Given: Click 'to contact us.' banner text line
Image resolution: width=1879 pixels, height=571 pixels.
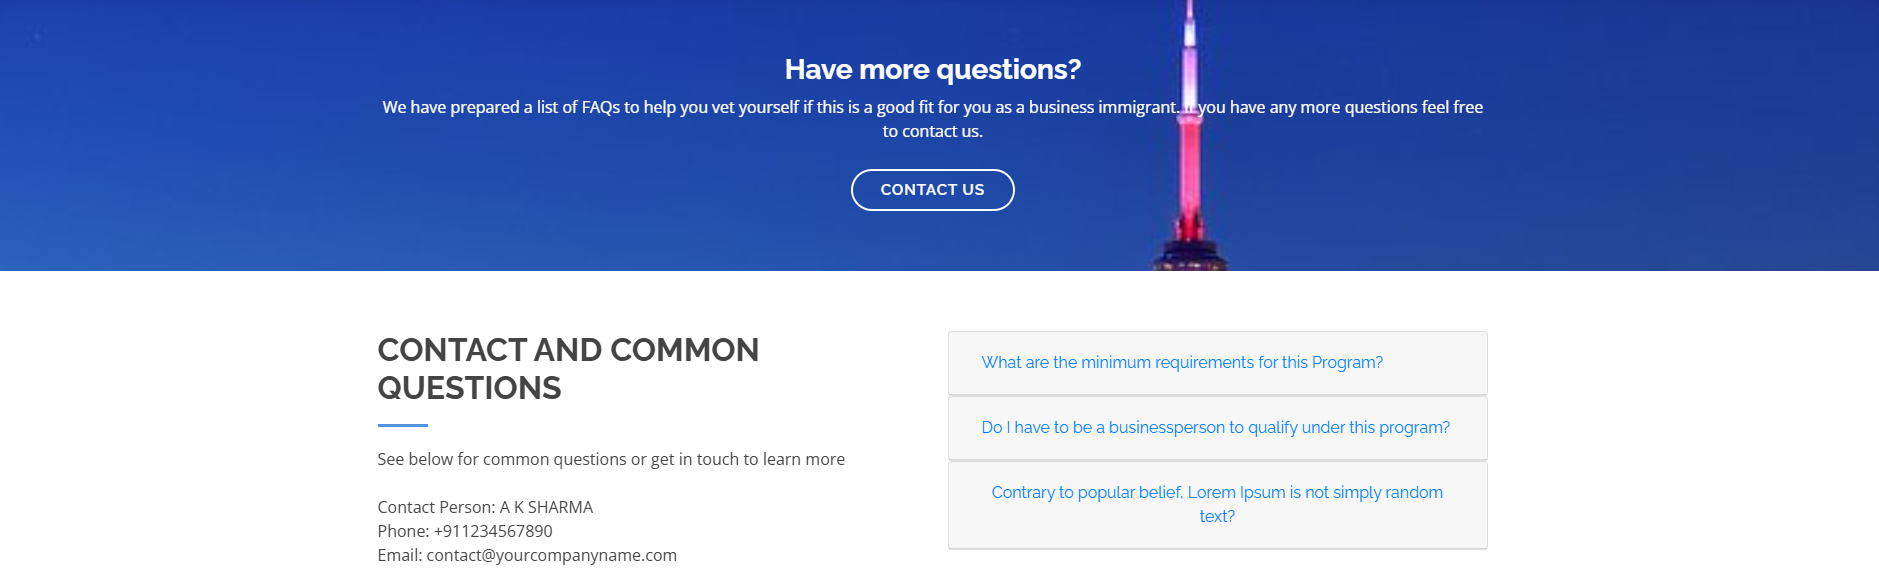Looking at the screenshot, I should click(932, 131).
